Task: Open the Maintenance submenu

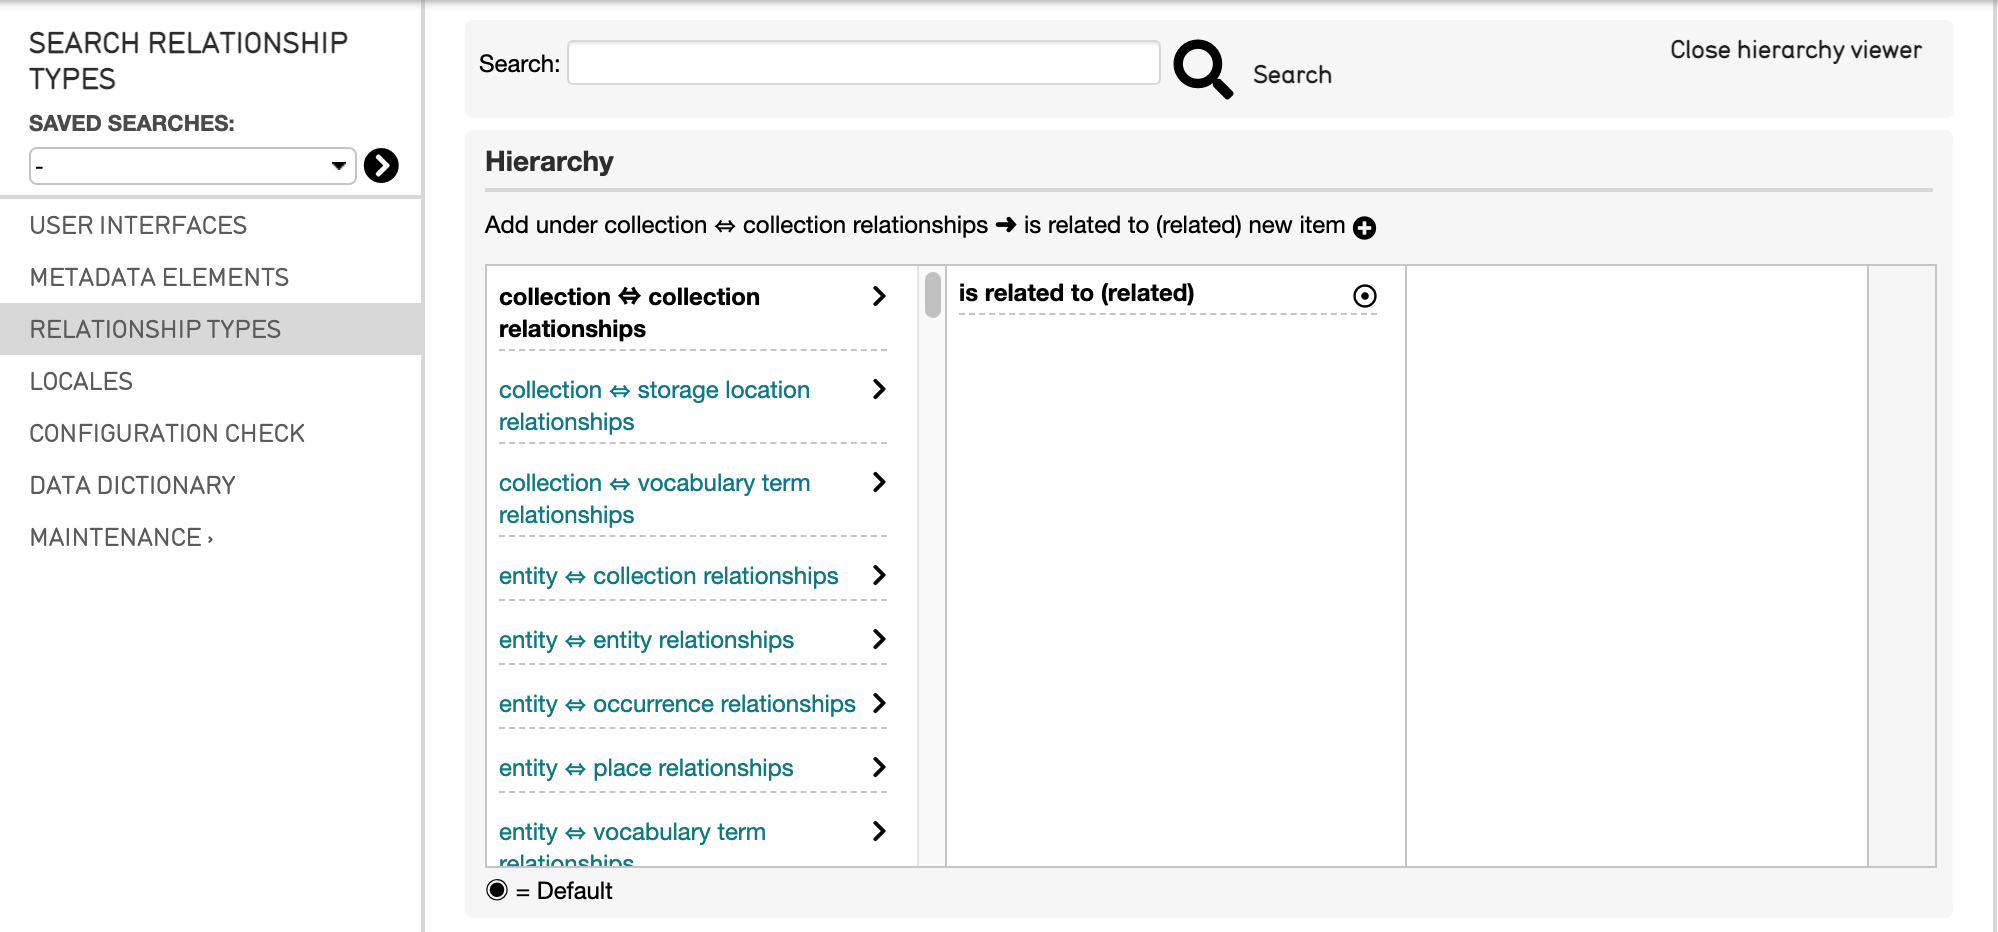Action: [121, 537]
